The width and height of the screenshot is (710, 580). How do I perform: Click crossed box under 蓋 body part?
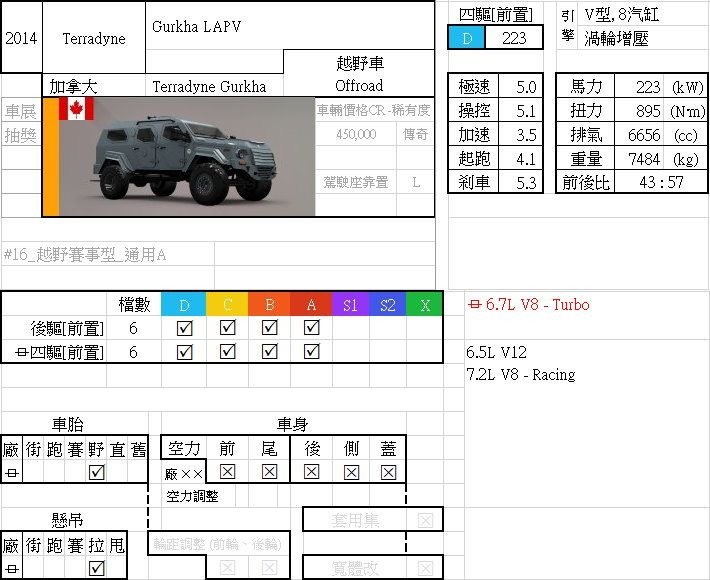pyautogui.click(x=388, y=473)
